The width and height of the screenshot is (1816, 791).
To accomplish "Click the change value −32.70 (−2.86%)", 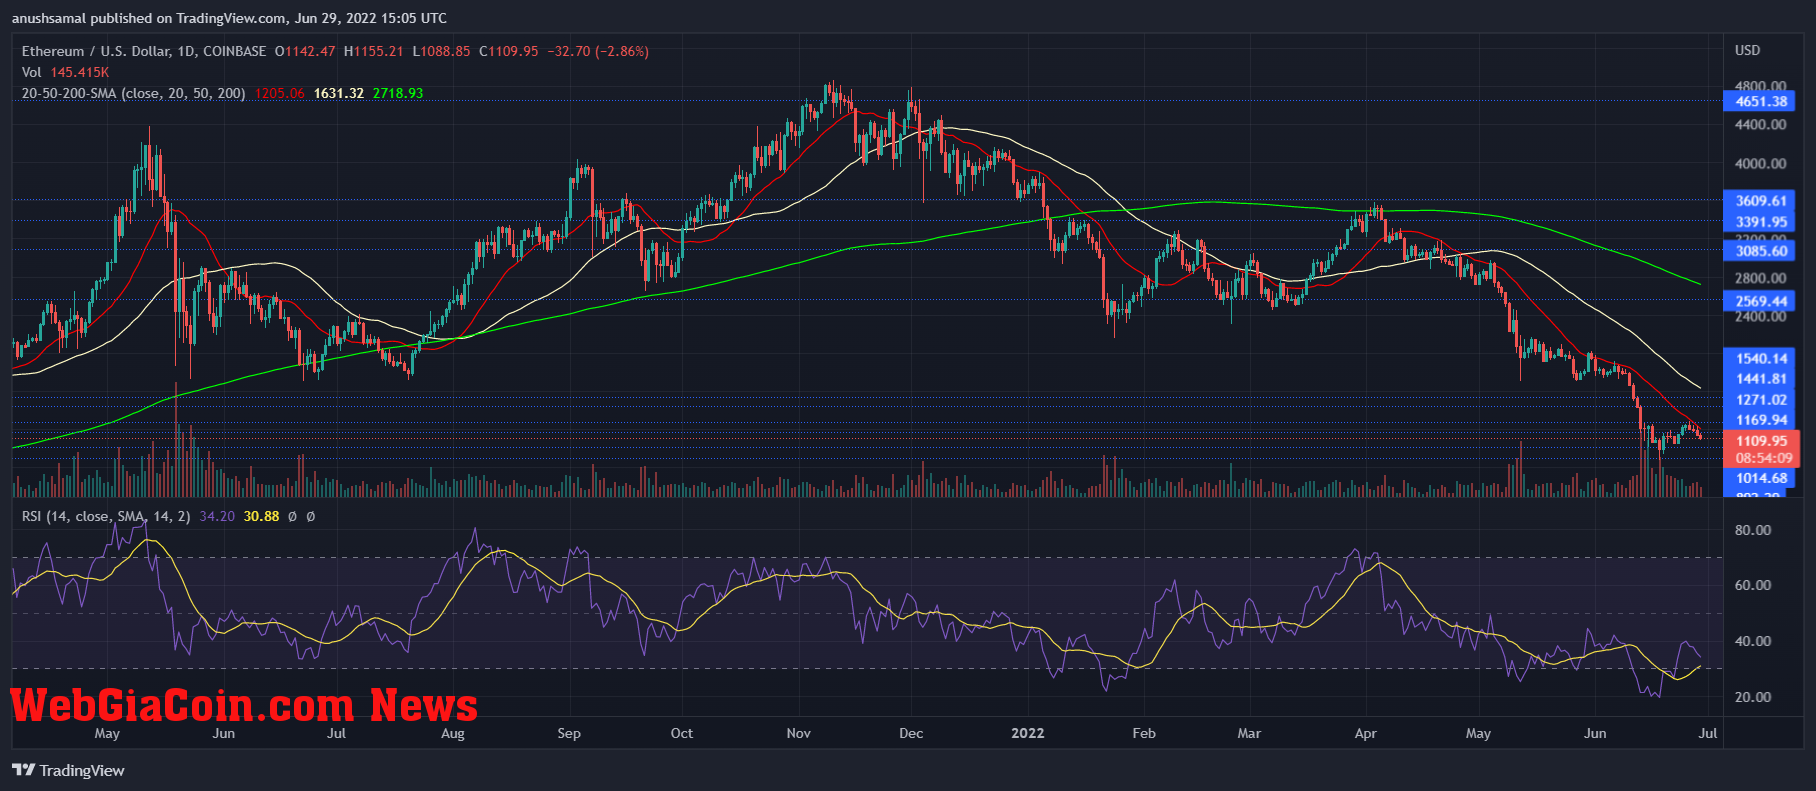I will click(x=598, y=51).
